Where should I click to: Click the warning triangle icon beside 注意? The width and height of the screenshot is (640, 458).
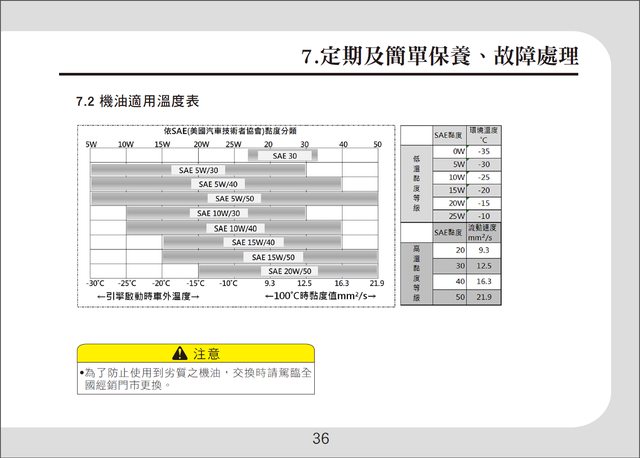click(x=181, y=353)
